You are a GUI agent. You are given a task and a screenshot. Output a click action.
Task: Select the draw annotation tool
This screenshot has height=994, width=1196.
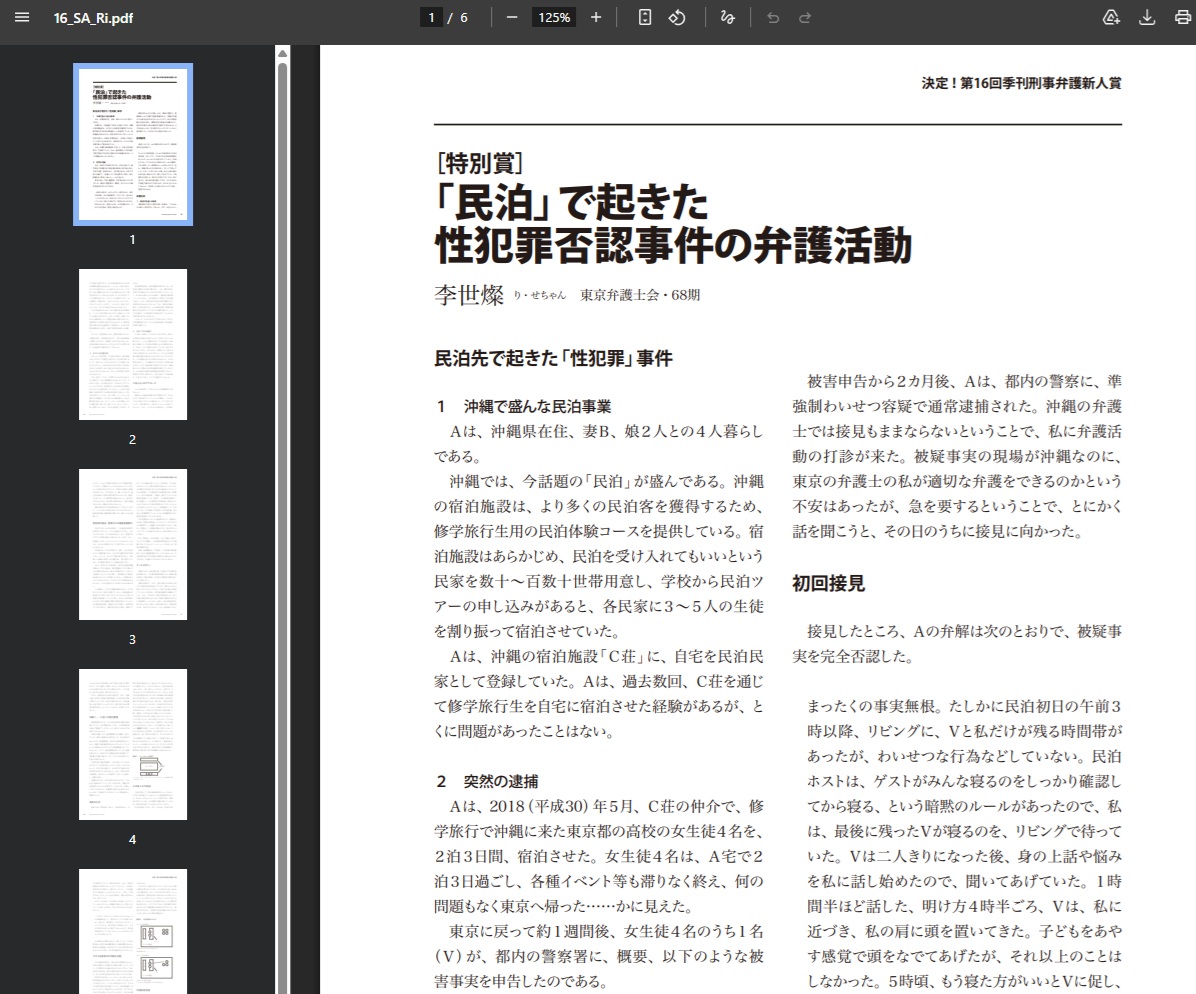coord(727,18)
